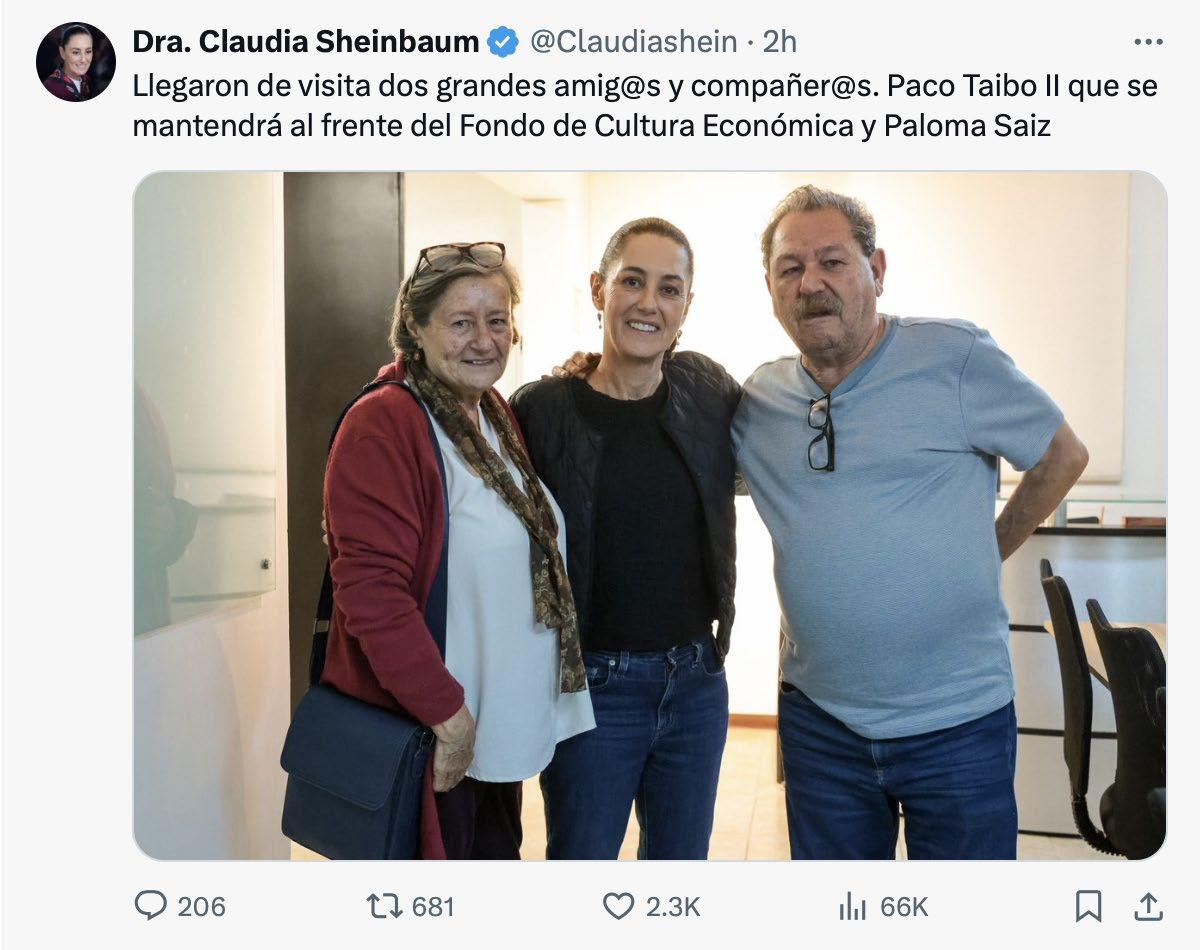Click the 681 retweets count
The width and height of the screenshot is (1200, 950).
pyautogui.click(x=433, y=907)
